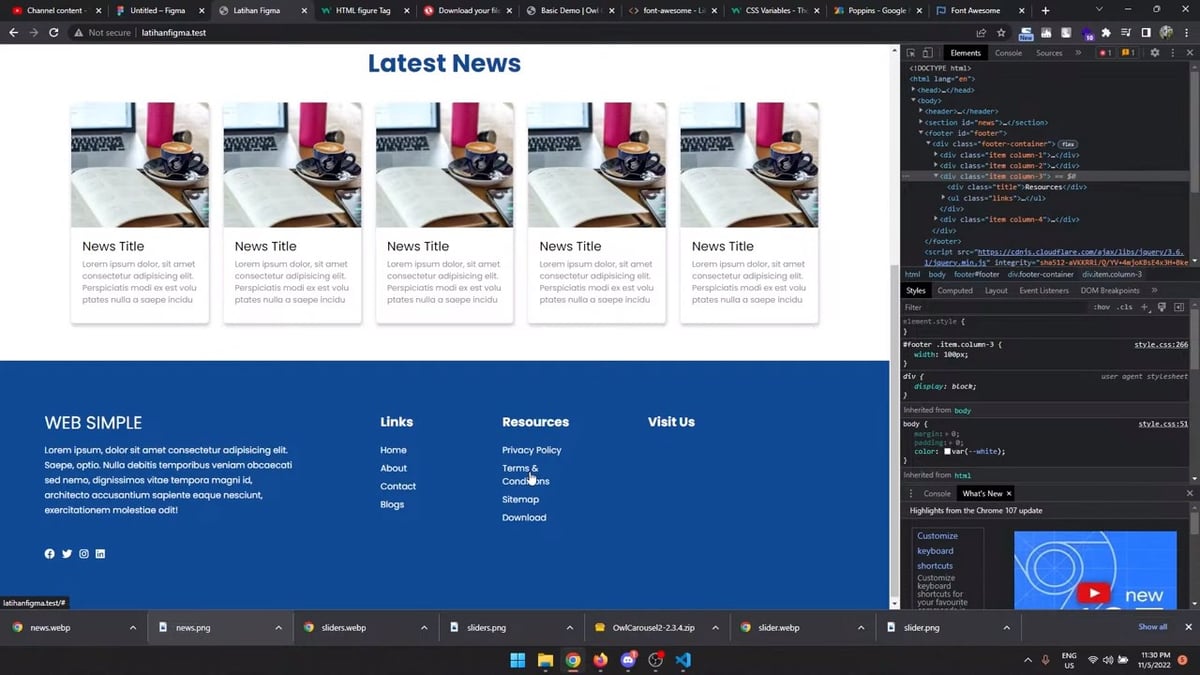This screenshot has width=1200, height=675.
Task: Click Instagram icon in footer
Action: [x=84, y=554]
